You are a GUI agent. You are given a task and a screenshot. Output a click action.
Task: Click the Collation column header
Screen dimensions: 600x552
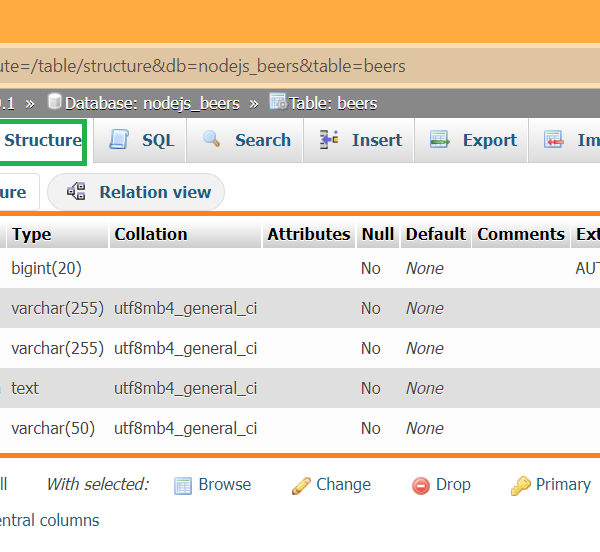(151, 234)
